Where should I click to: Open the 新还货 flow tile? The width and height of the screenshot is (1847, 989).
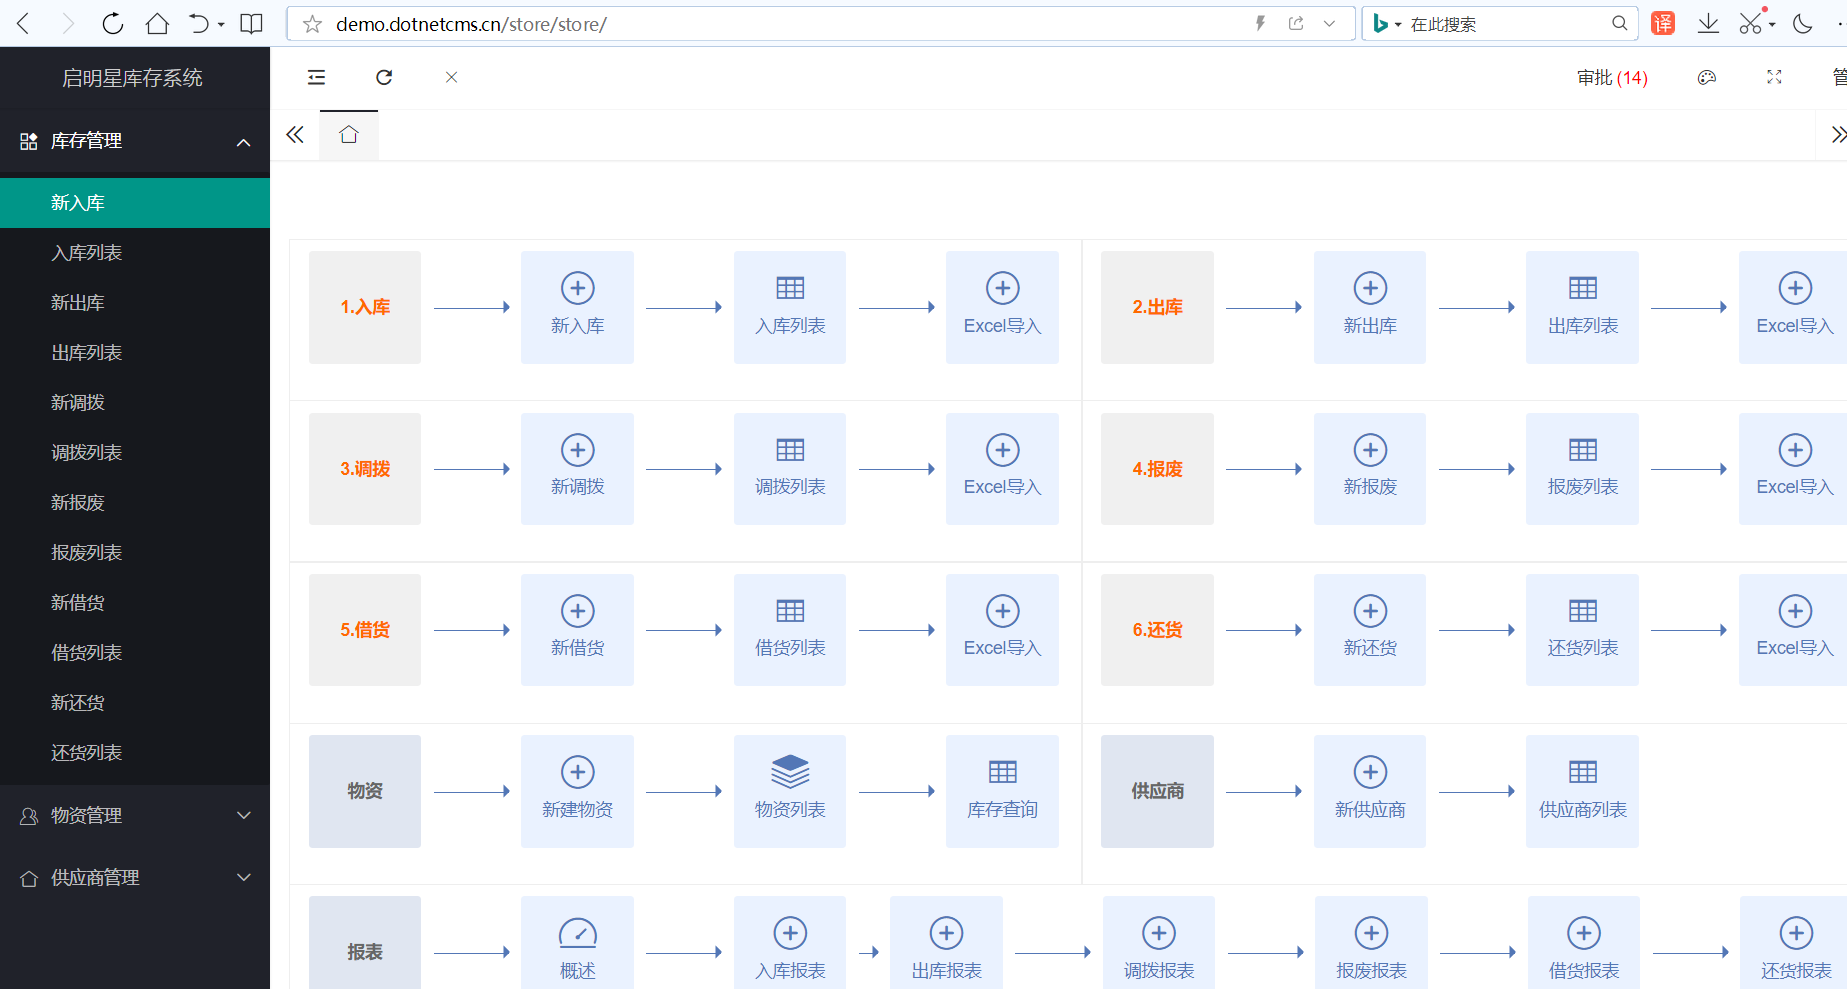(x=1370, y=630)
